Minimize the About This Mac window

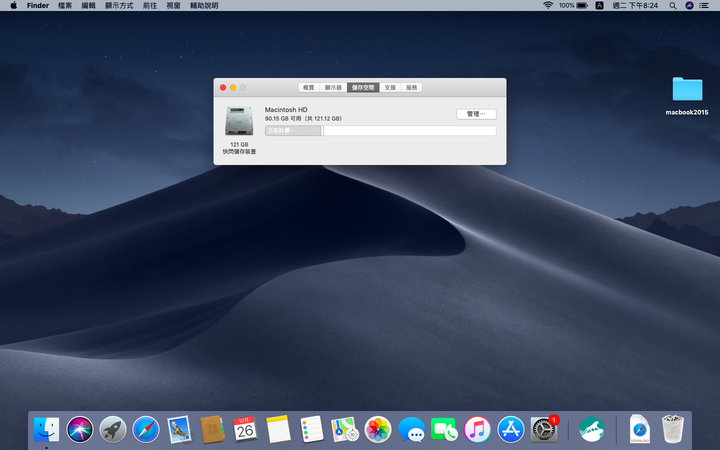[233, 87]
